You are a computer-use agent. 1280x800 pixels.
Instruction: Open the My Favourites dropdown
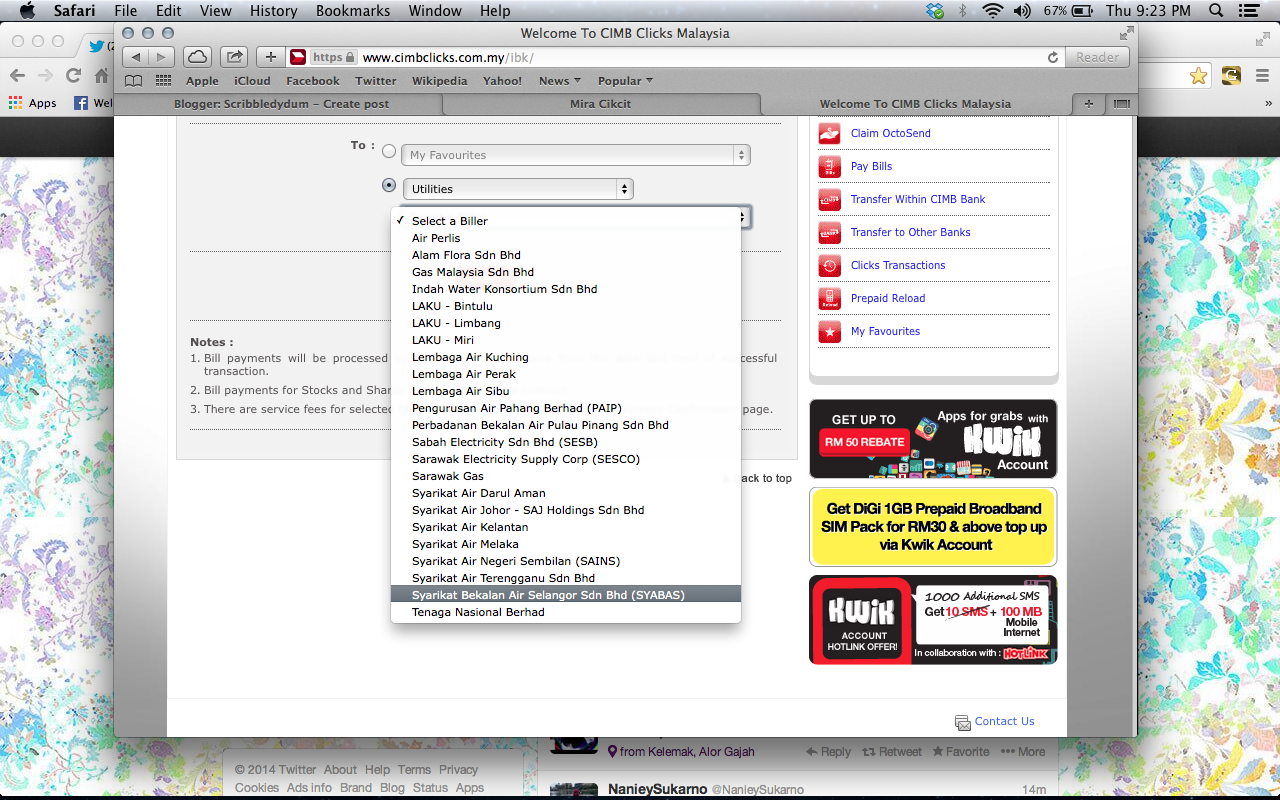(x=576, y=155)
